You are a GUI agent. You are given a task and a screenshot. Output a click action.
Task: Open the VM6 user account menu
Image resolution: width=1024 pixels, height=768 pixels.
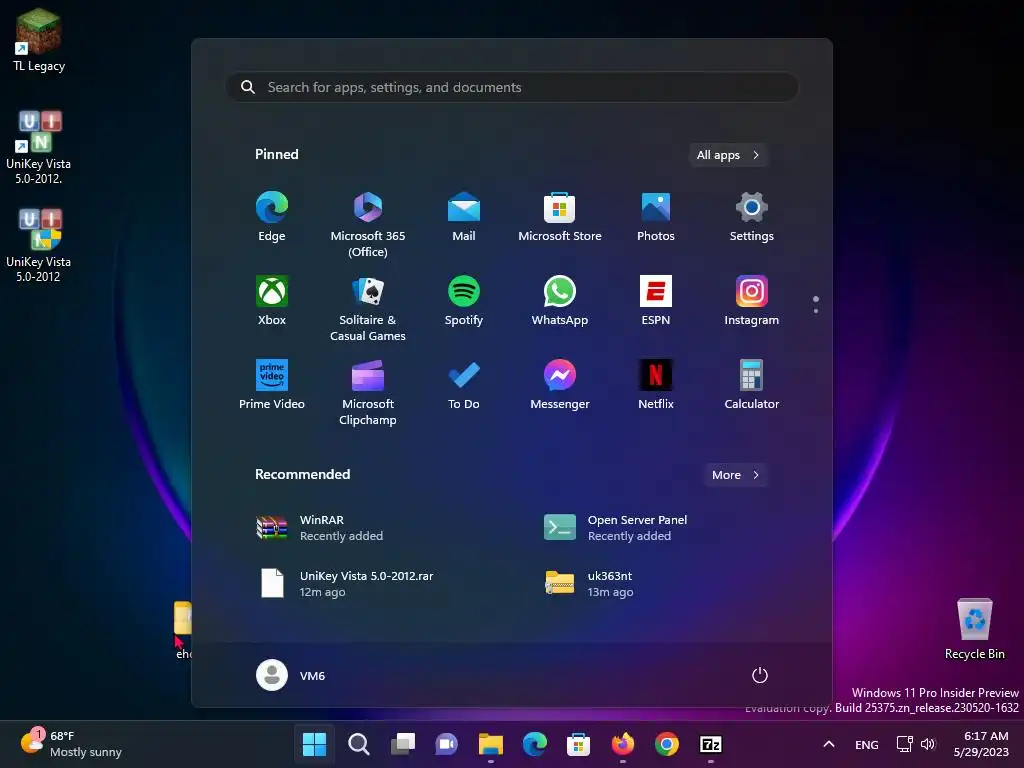[291, 675]
